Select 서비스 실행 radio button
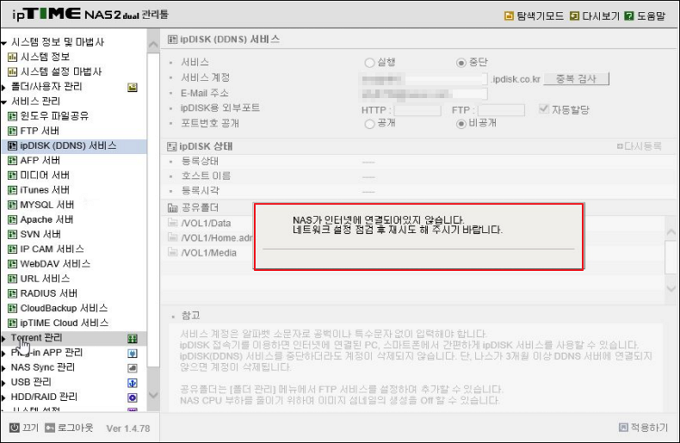 [369, 63]
